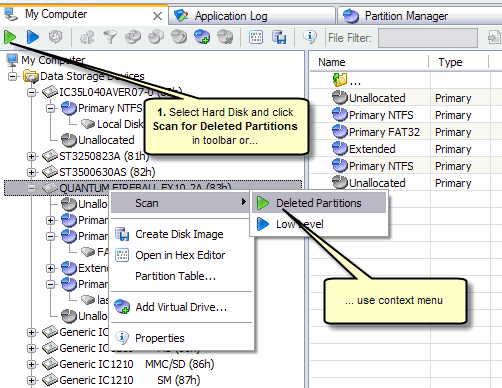Expand the Generic IC1210 SM (87h) node
502x388 pixels.
tap(31, 380)
